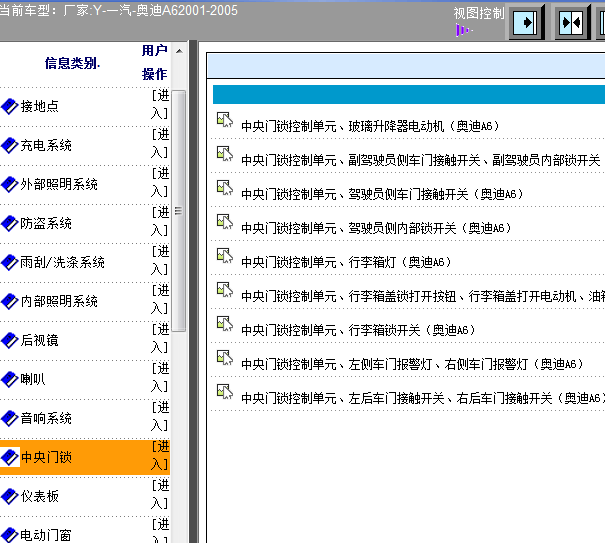
Task: Click [进入] for 雨刮/洗涤系统
Action: [160, 260]
